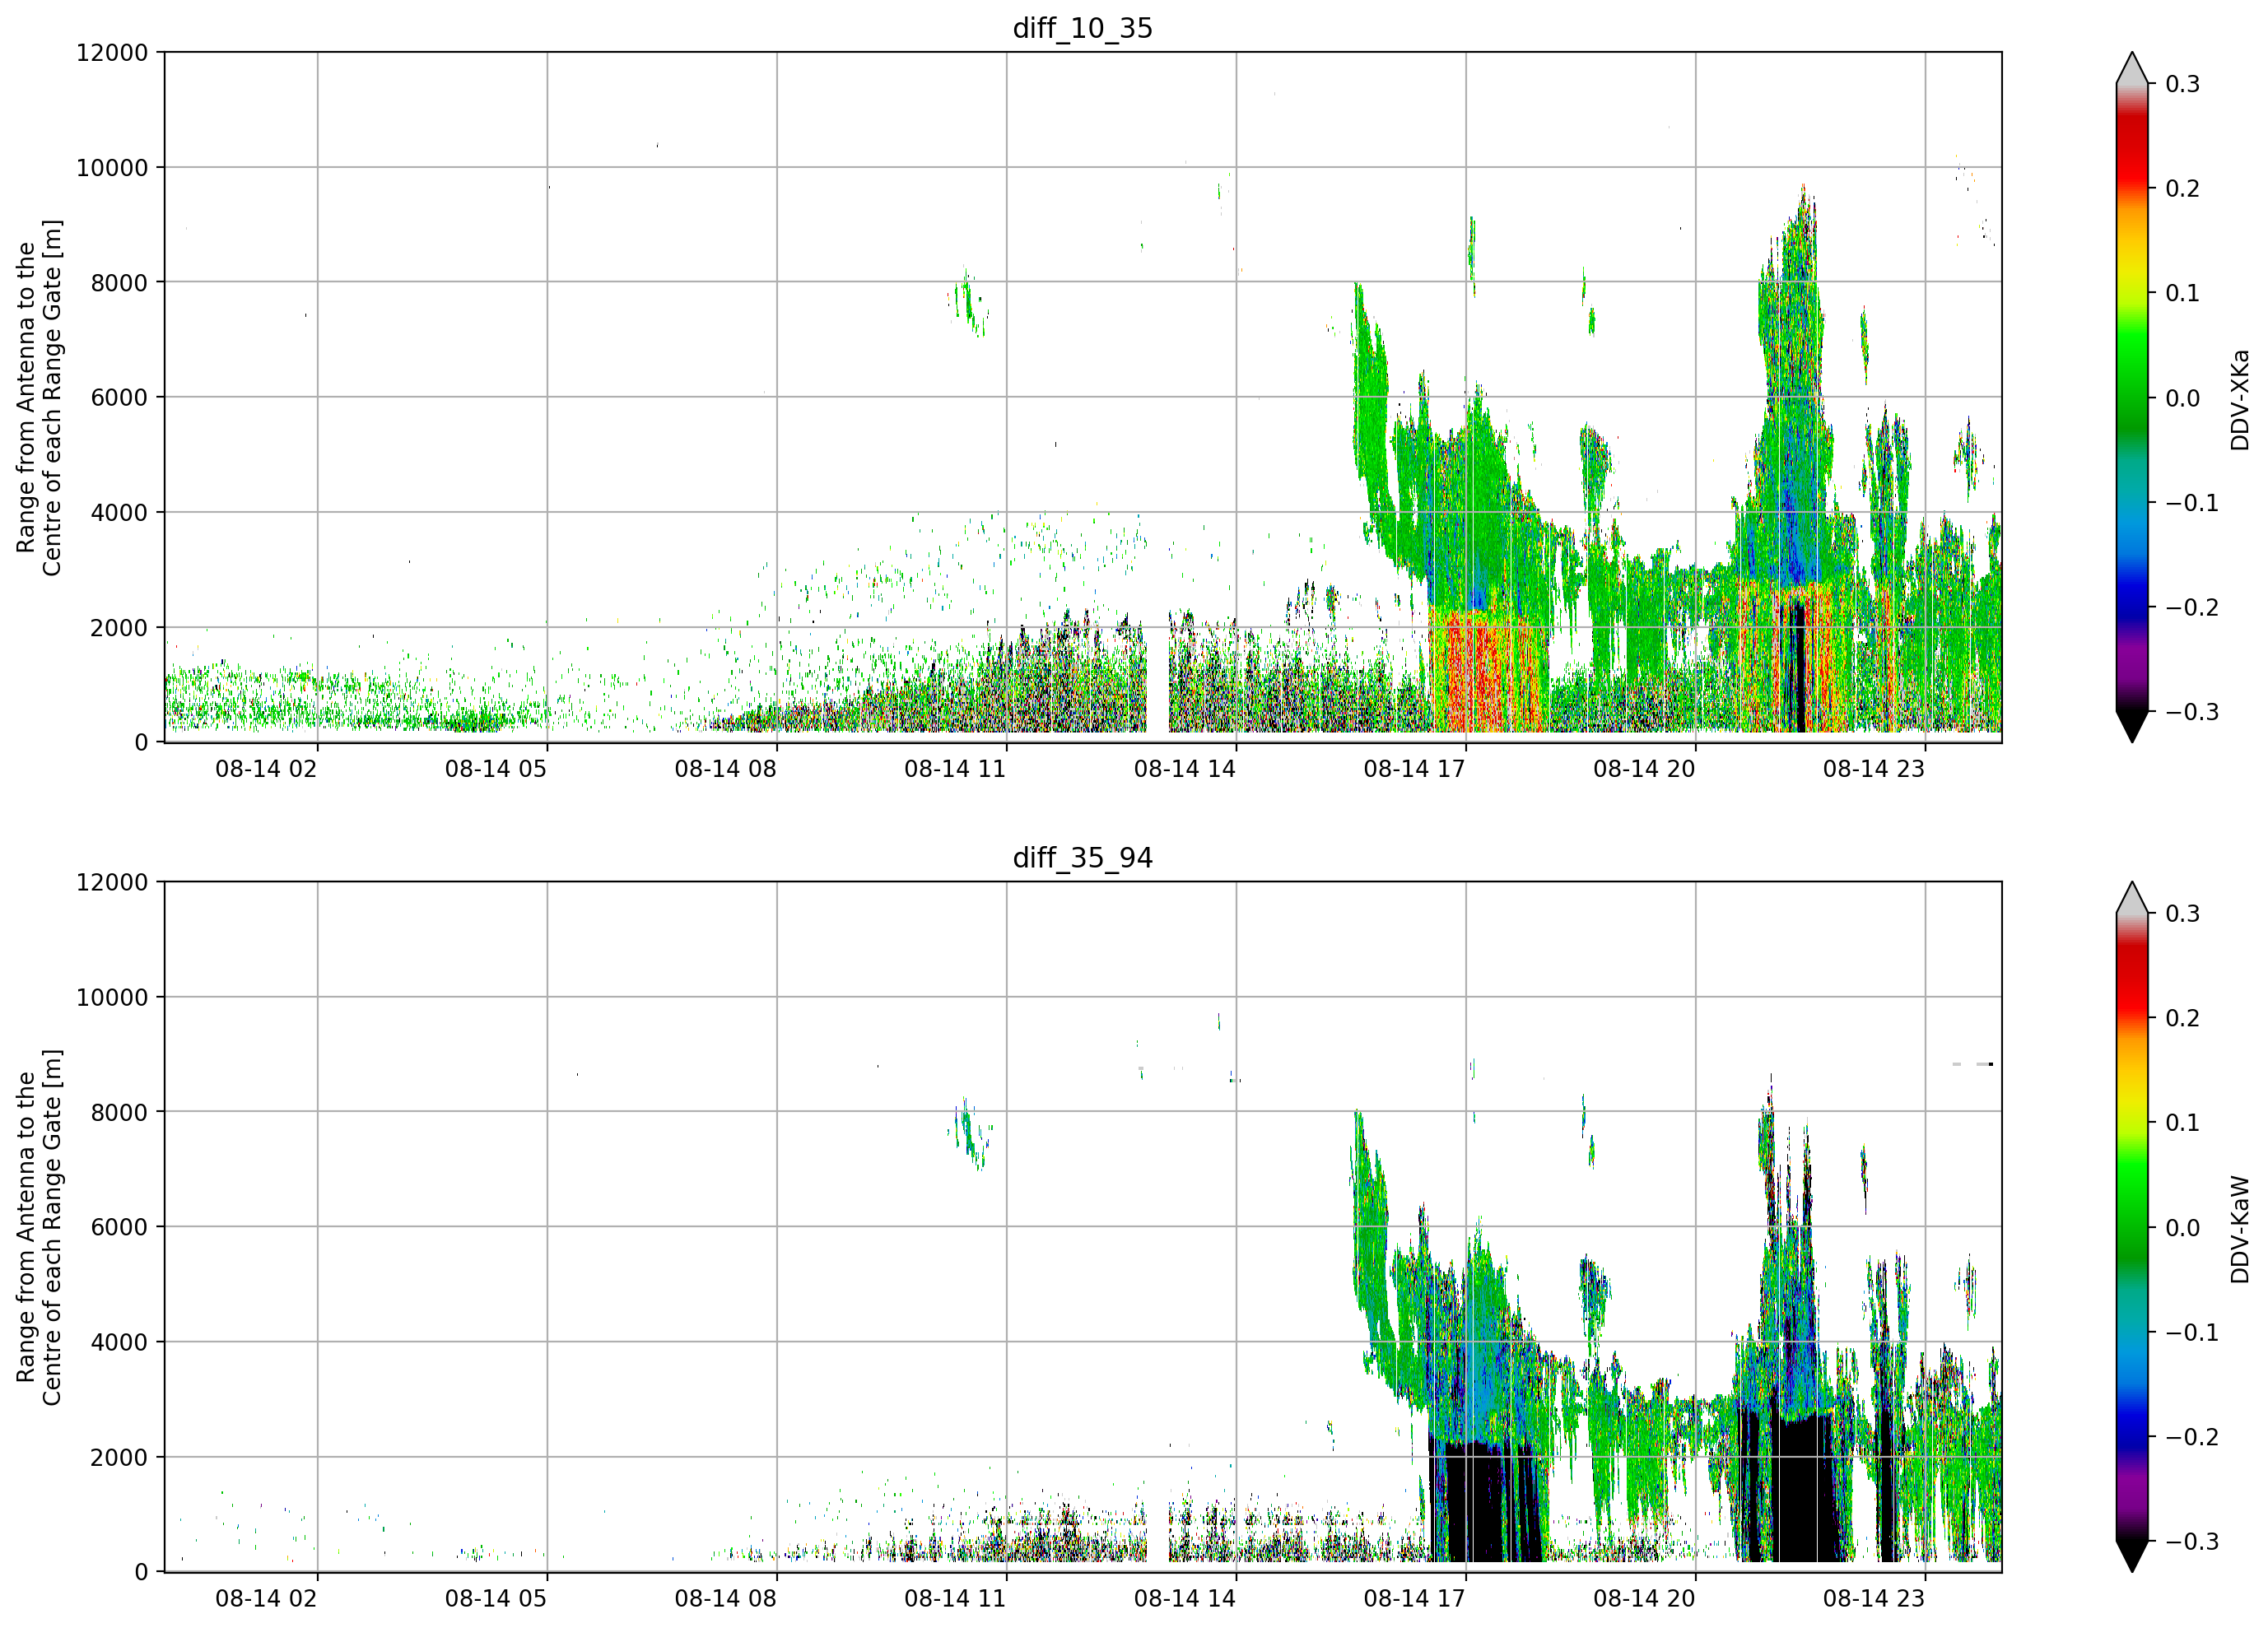Click the black lower arrow of DDV-XKa colorbar
The height and width of the screenshot is (1628, 2268).
coord(2132,724)
